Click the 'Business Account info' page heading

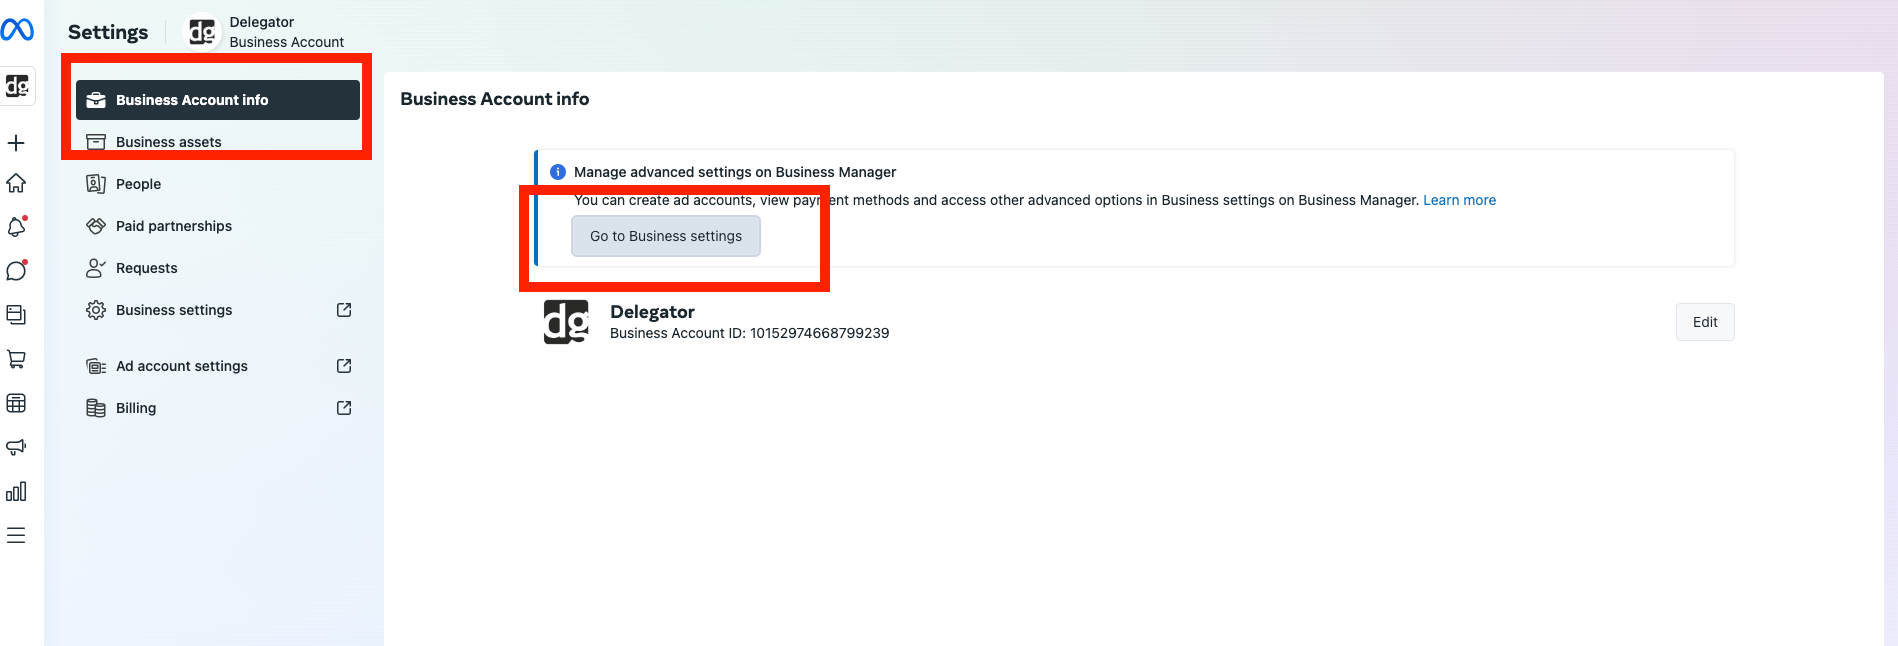point(495,99)
